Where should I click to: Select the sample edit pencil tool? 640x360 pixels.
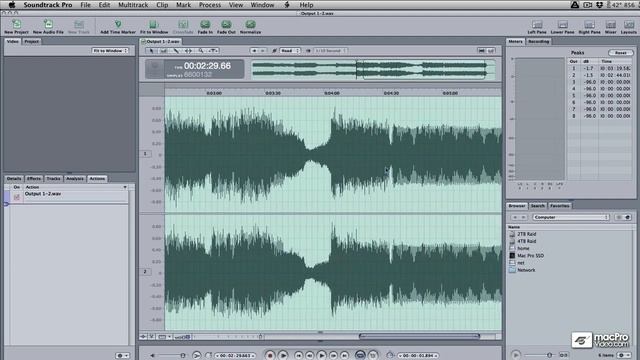pyautogui.click(x=176, y=51)
